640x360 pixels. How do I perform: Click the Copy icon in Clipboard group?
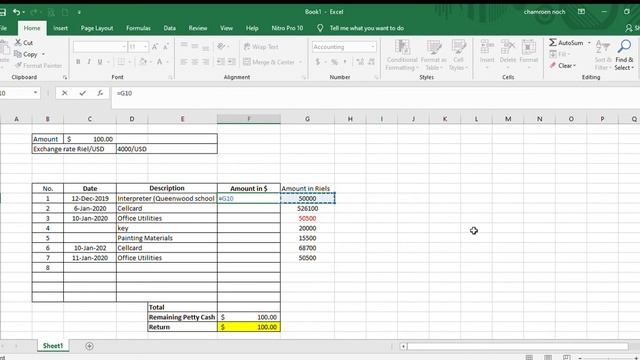18,54
